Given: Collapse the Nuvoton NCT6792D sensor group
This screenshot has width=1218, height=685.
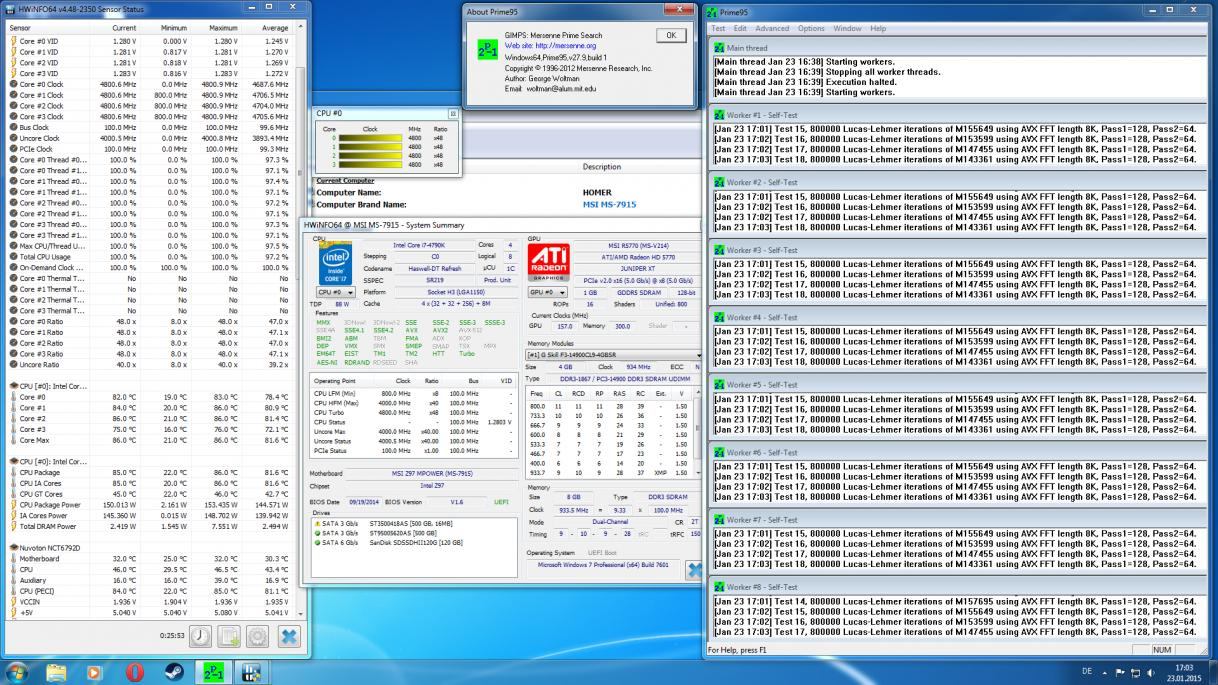Looking at the screenshot, I should [13, 548].
